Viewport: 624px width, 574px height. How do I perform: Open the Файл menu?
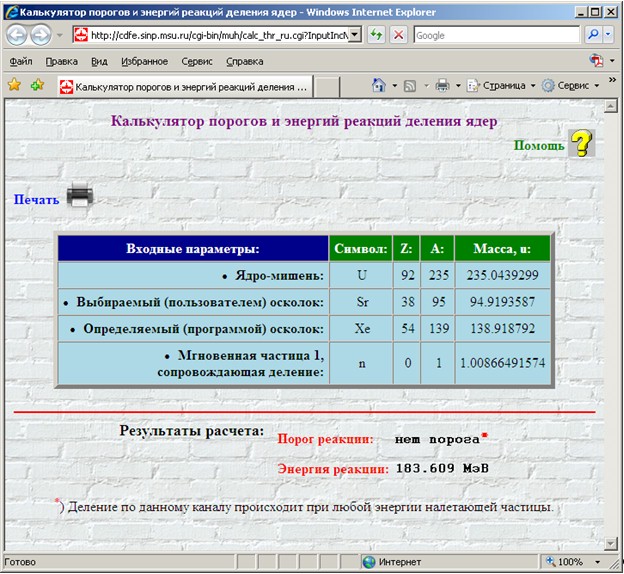21,61
